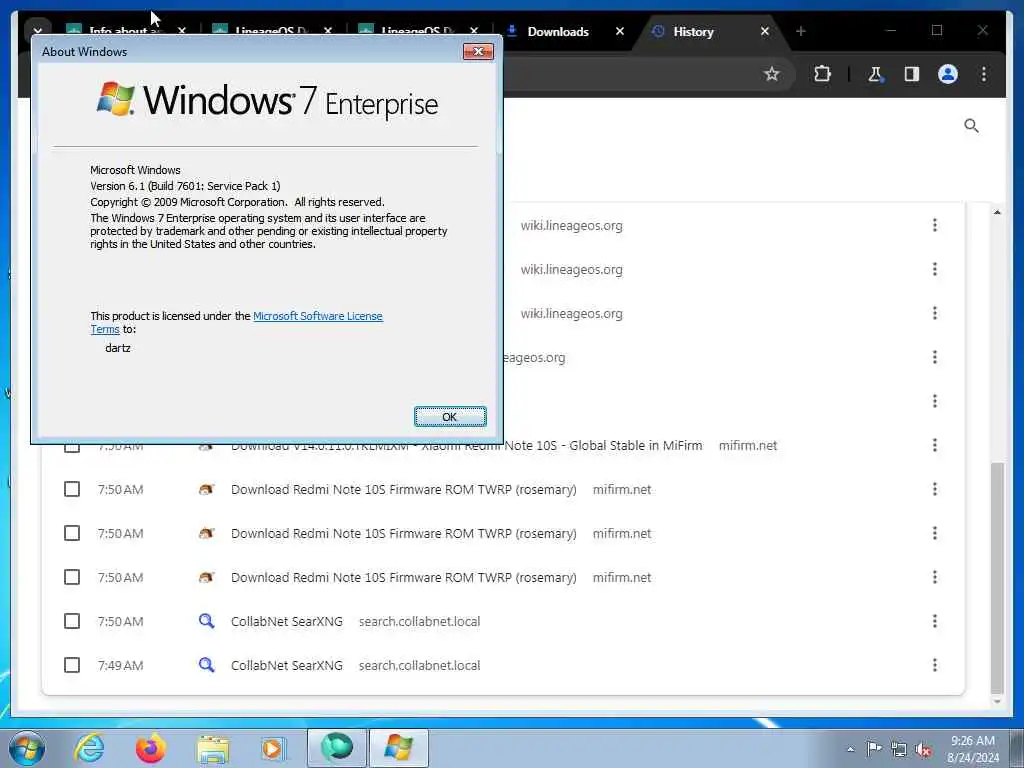Toggle the Chrome side panel
The height and width of the screenshot is (768, 1024).
[x=912, y=74]
